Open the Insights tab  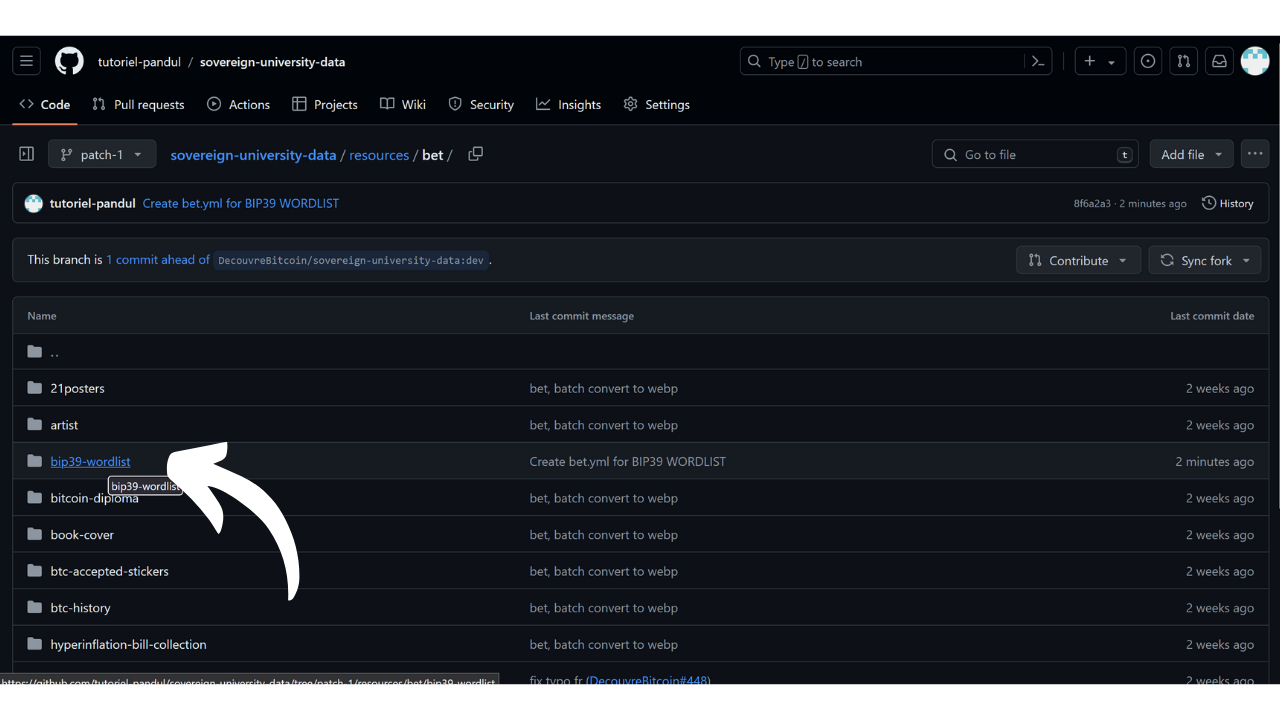pos(568,104)
